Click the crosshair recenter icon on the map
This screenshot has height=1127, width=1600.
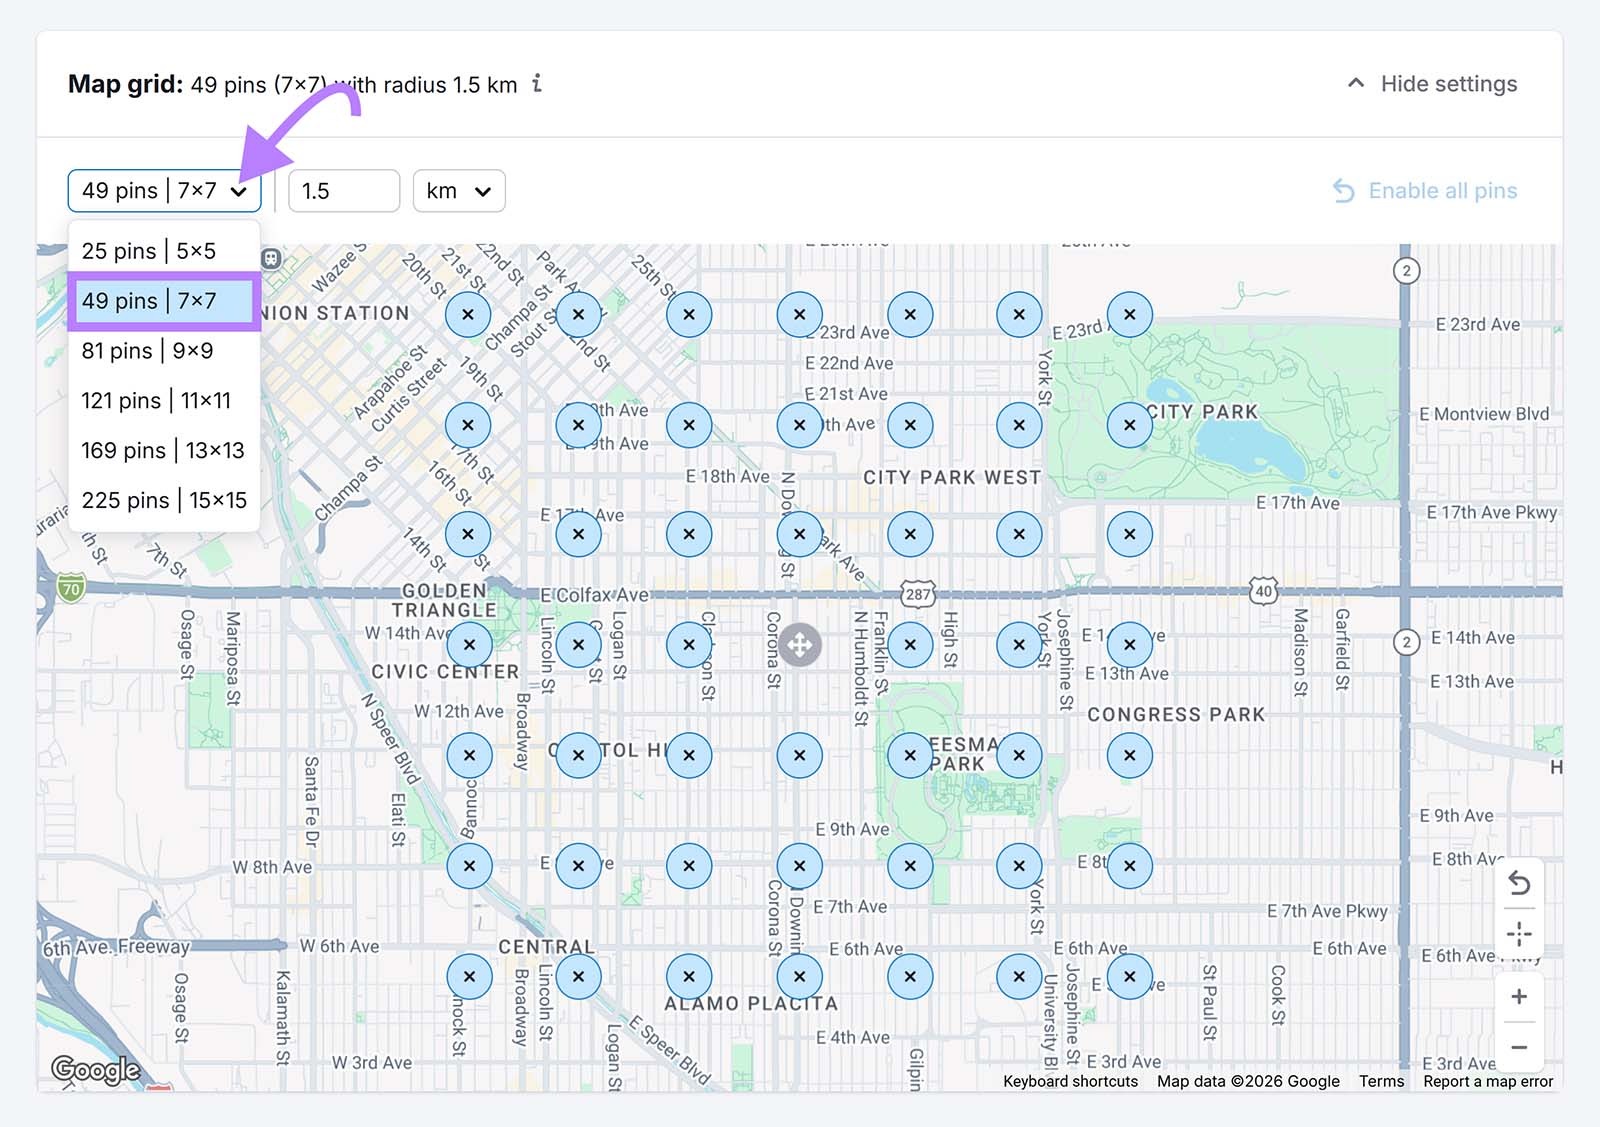coord(1519,933)
